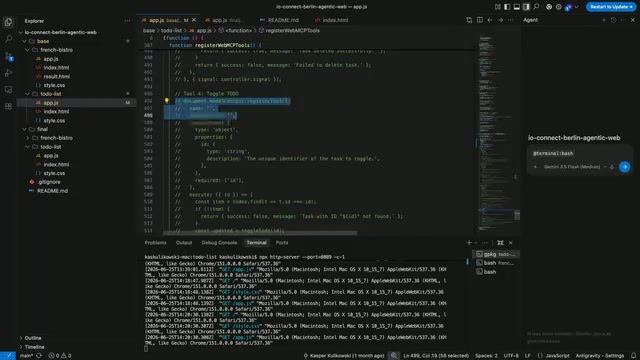Toggle the bottom panel visibility
Viewport: 640px width, 360px height.
click(x=517, y=7)
